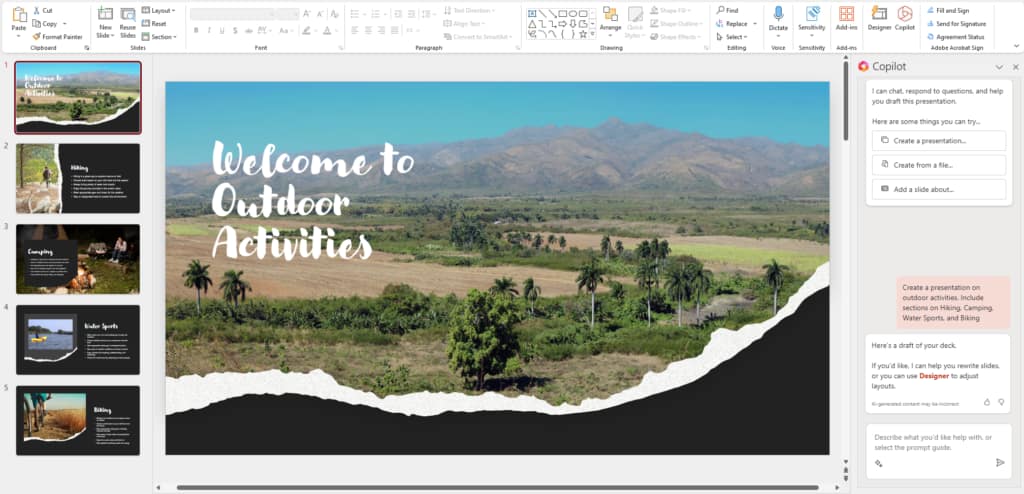The height and width of the screenshot is (494, 1024).
Task: Open the Layout dropdown
Action: [159, 10]
